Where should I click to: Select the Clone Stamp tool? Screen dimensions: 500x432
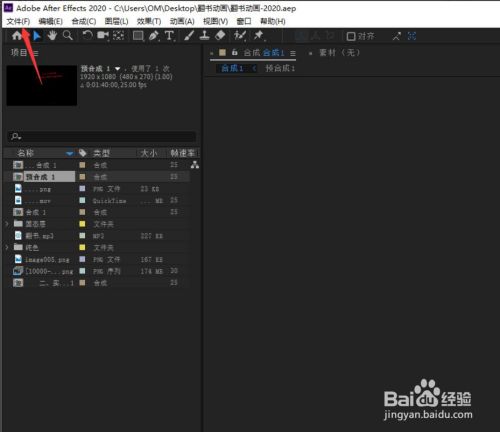(x=204, y=35)
